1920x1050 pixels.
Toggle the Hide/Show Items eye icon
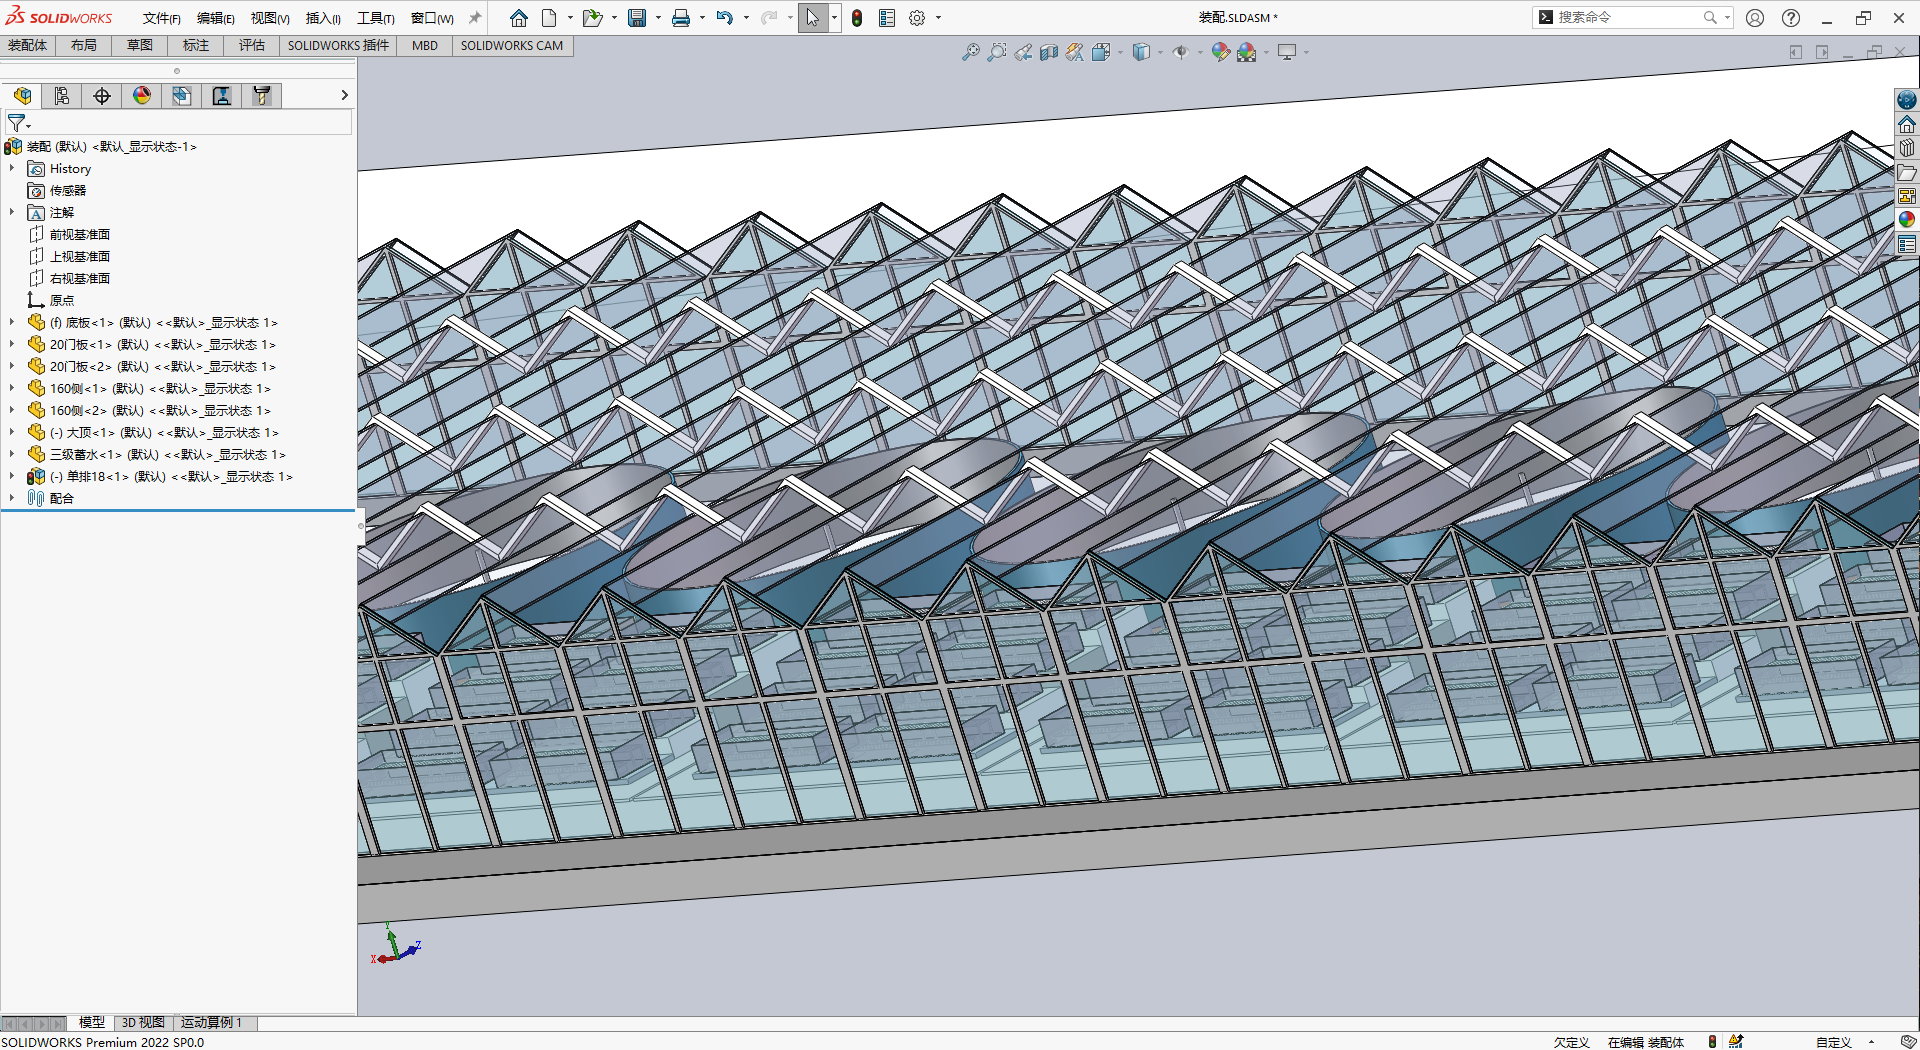click(1181, 52)
